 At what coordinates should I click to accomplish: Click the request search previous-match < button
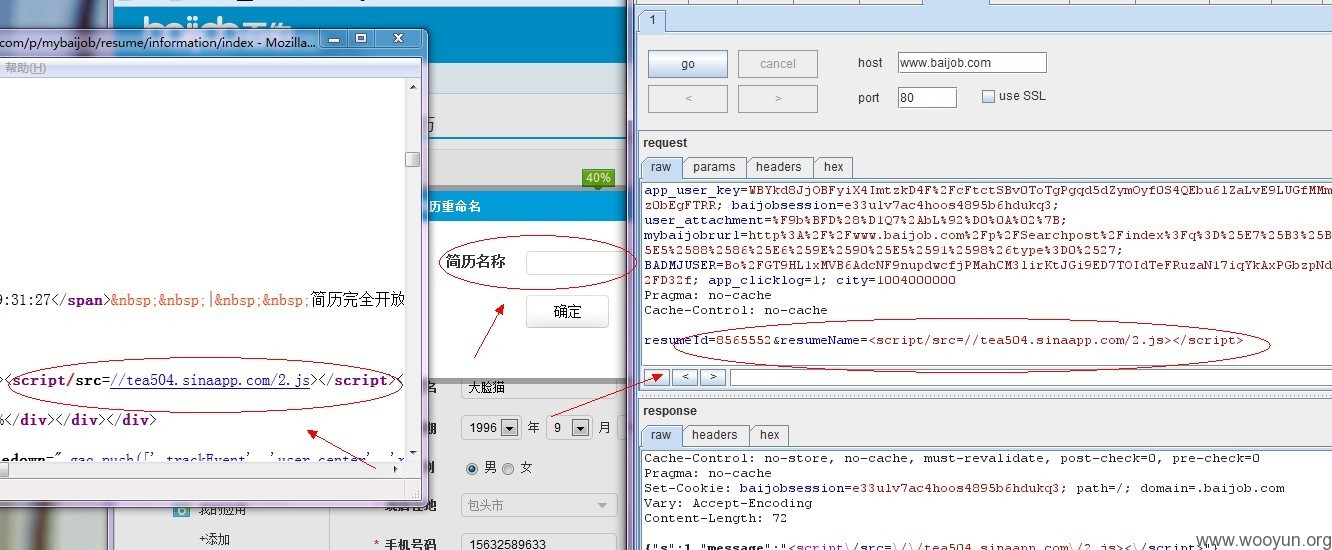[x=684, y=377]
